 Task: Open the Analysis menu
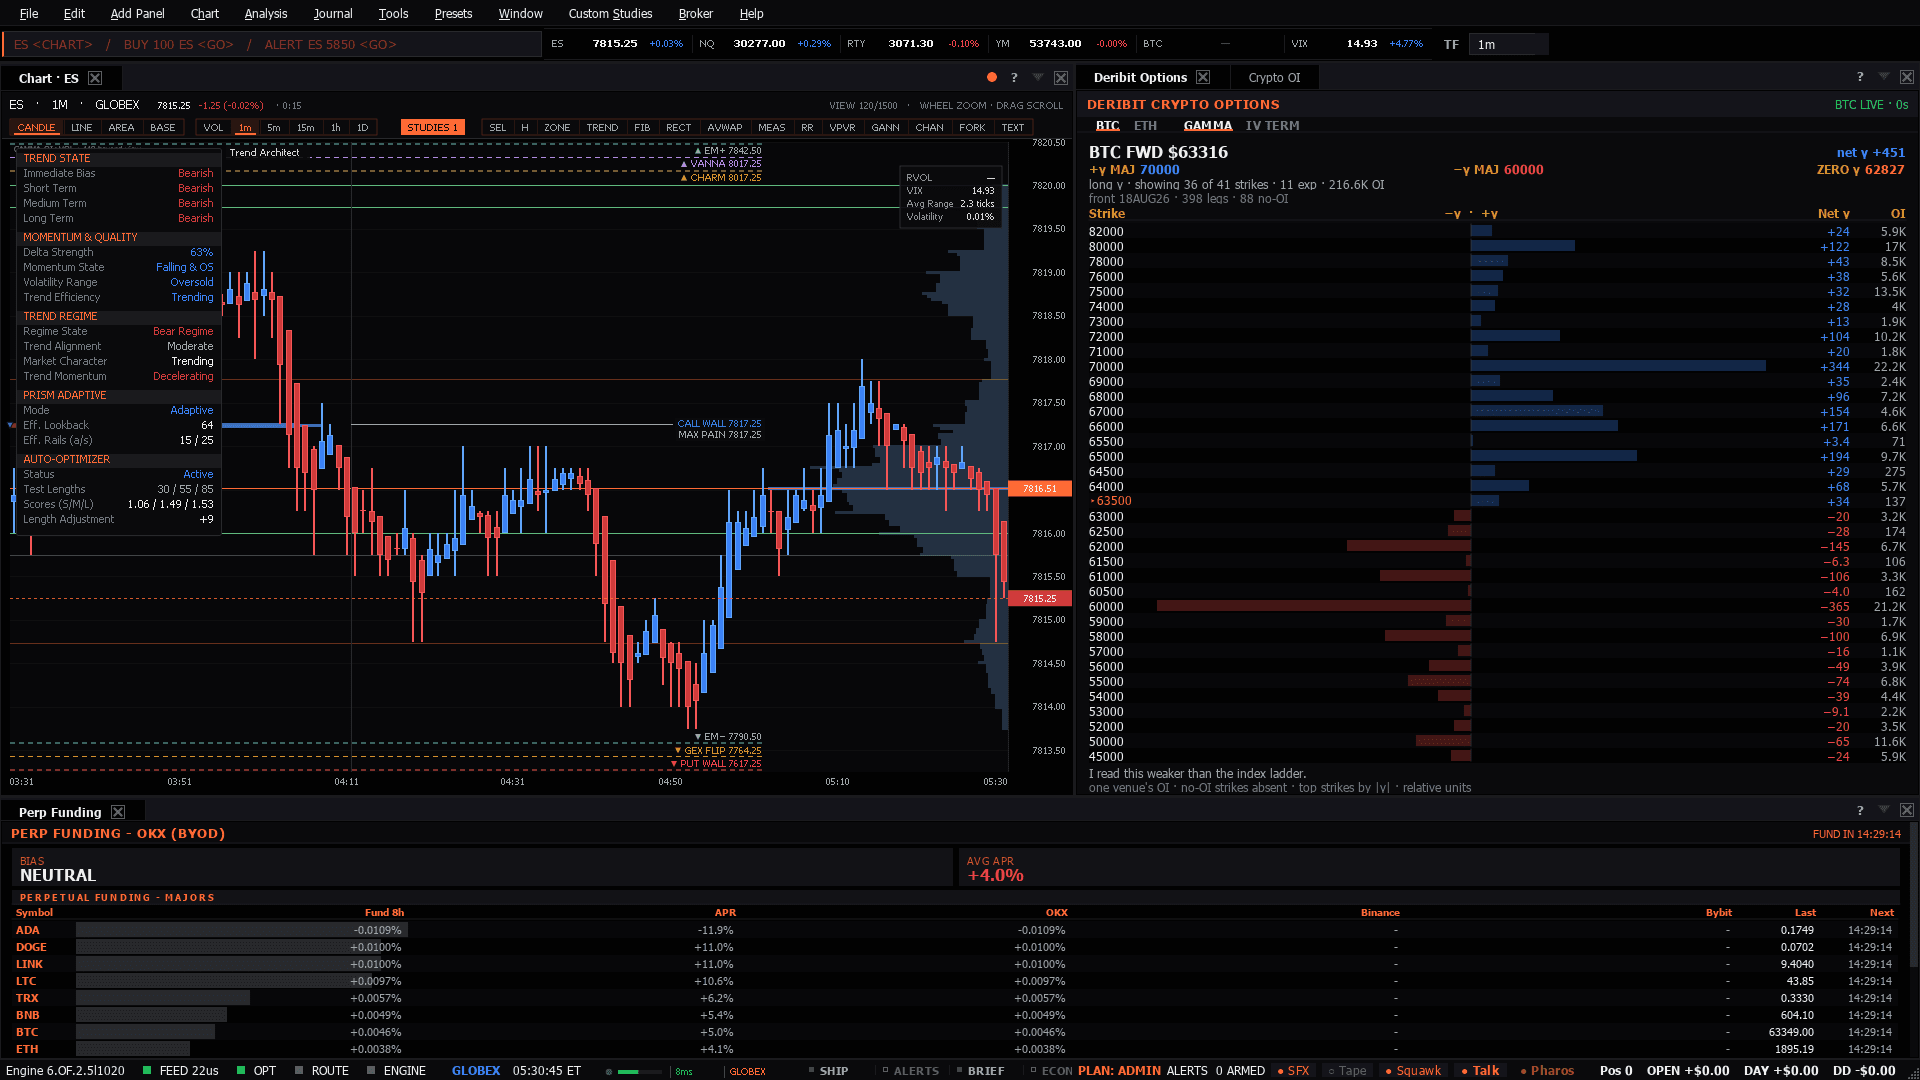pyautogui.click(x=266, y=13)
